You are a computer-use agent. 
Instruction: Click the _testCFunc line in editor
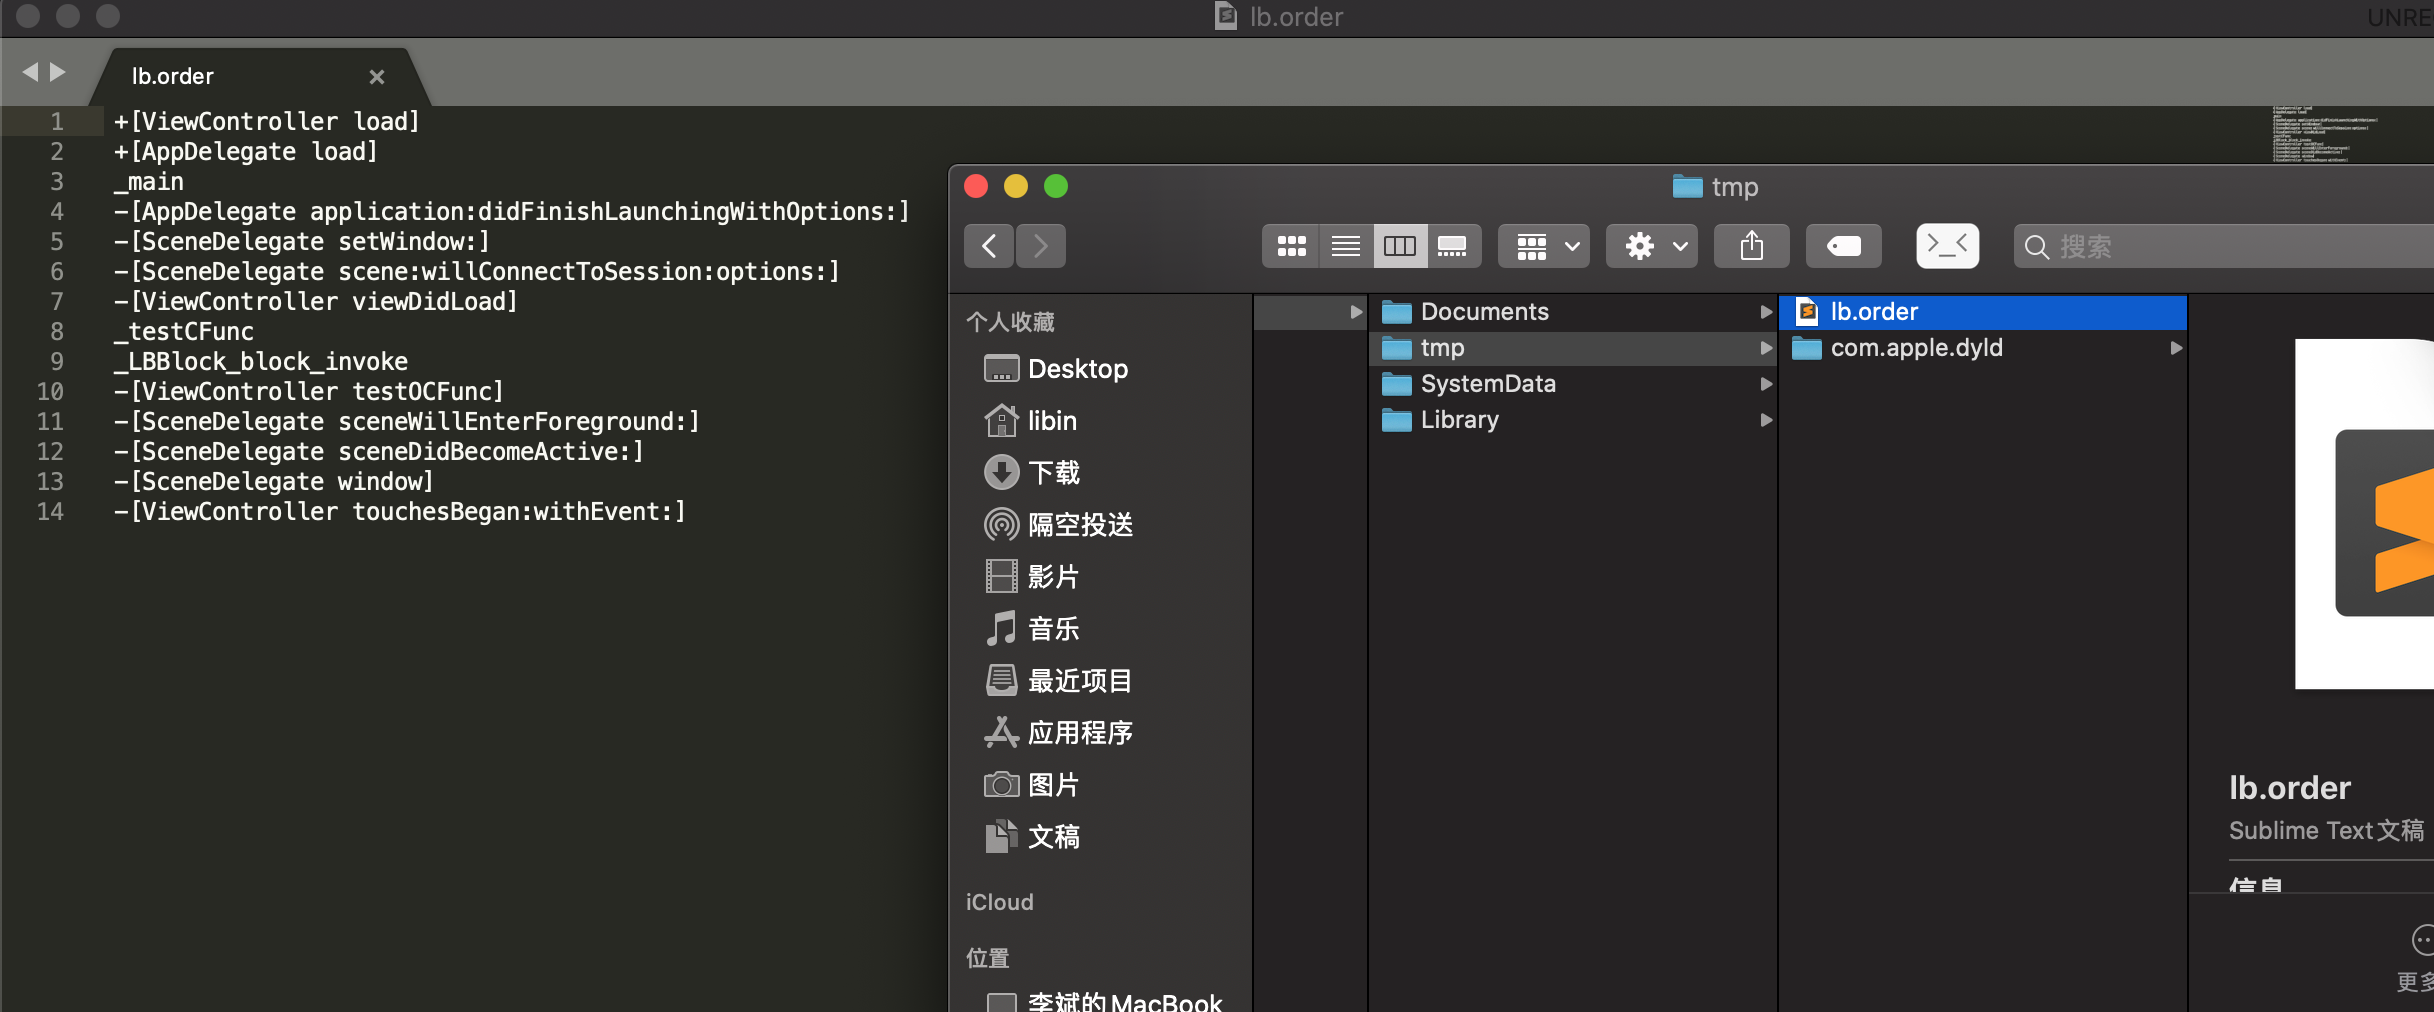pos(184,332)
